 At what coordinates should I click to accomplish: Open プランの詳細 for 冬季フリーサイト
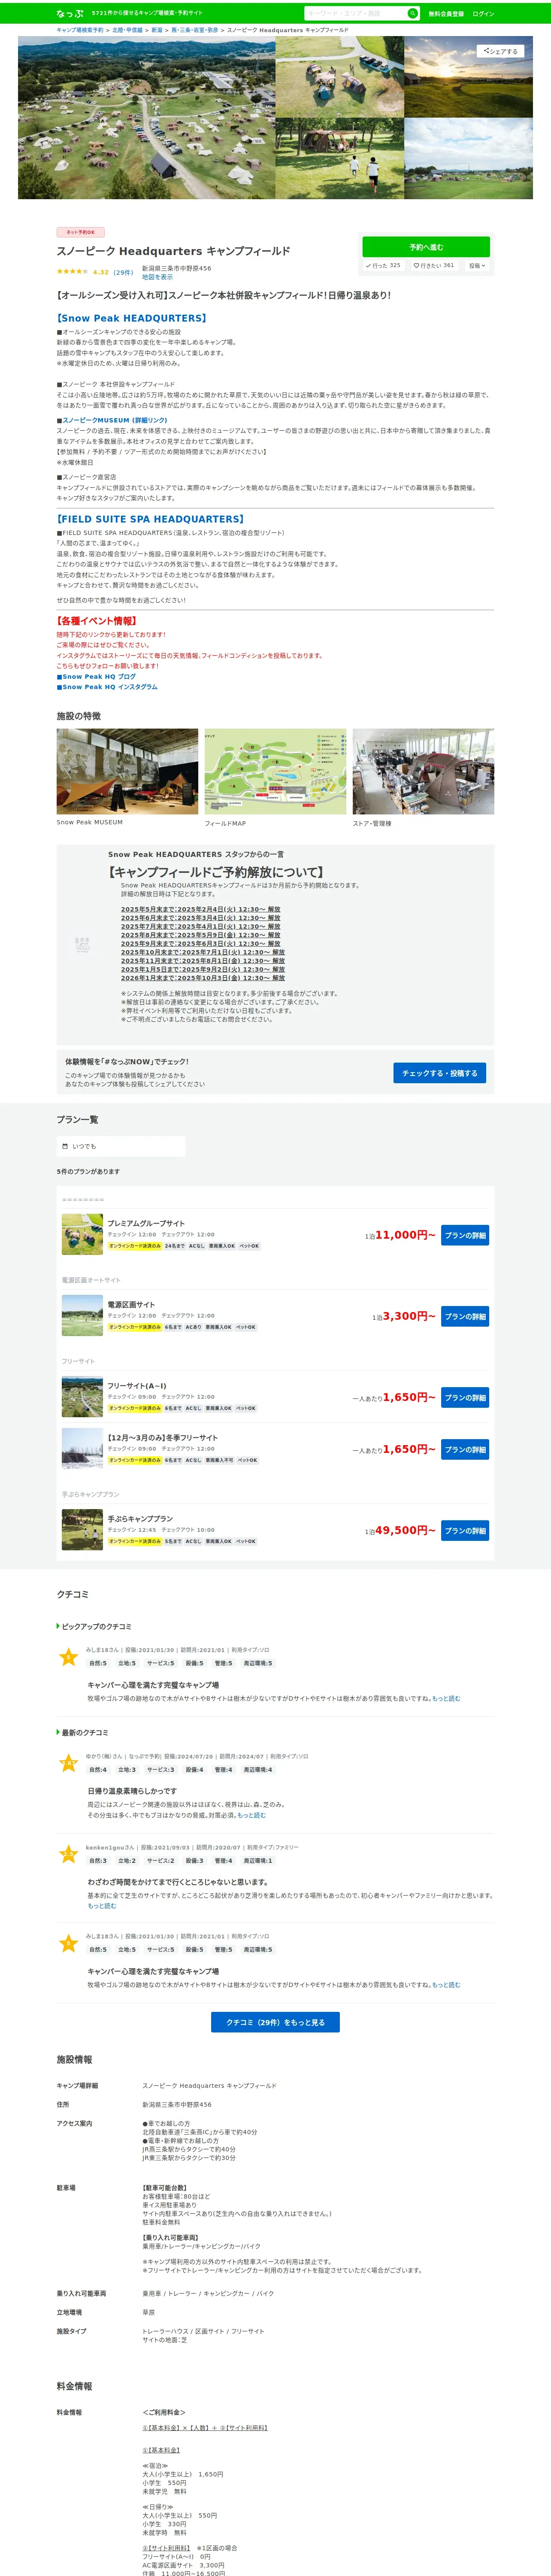pyautogui.click(x=465, y=1449)
